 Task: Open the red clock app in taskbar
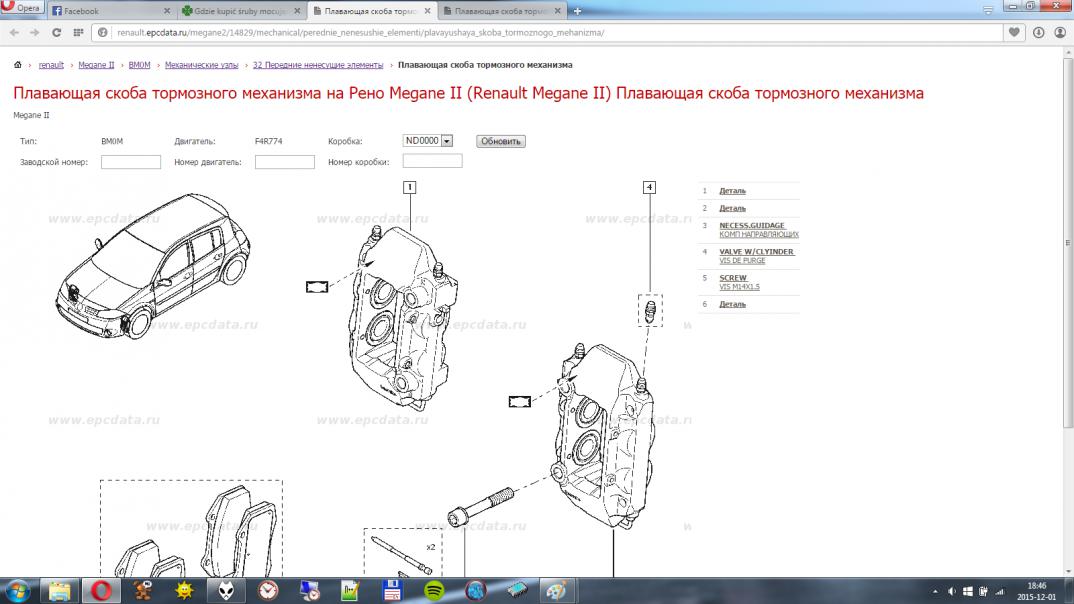click(268, 591)
